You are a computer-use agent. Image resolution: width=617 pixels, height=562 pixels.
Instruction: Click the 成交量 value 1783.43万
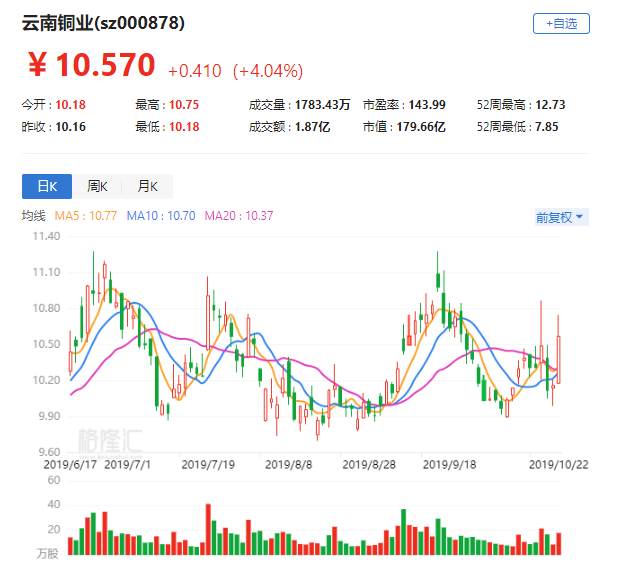(x=322, y=105)
